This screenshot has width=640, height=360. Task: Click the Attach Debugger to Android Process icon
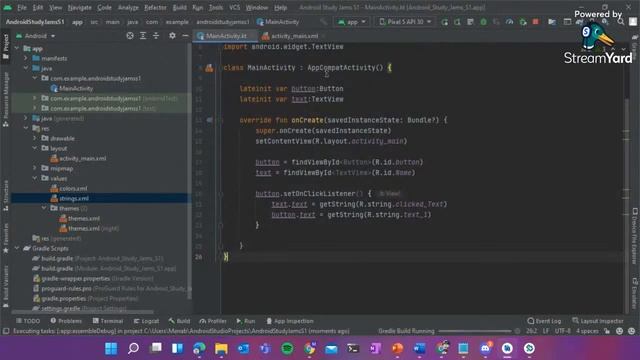523,22
